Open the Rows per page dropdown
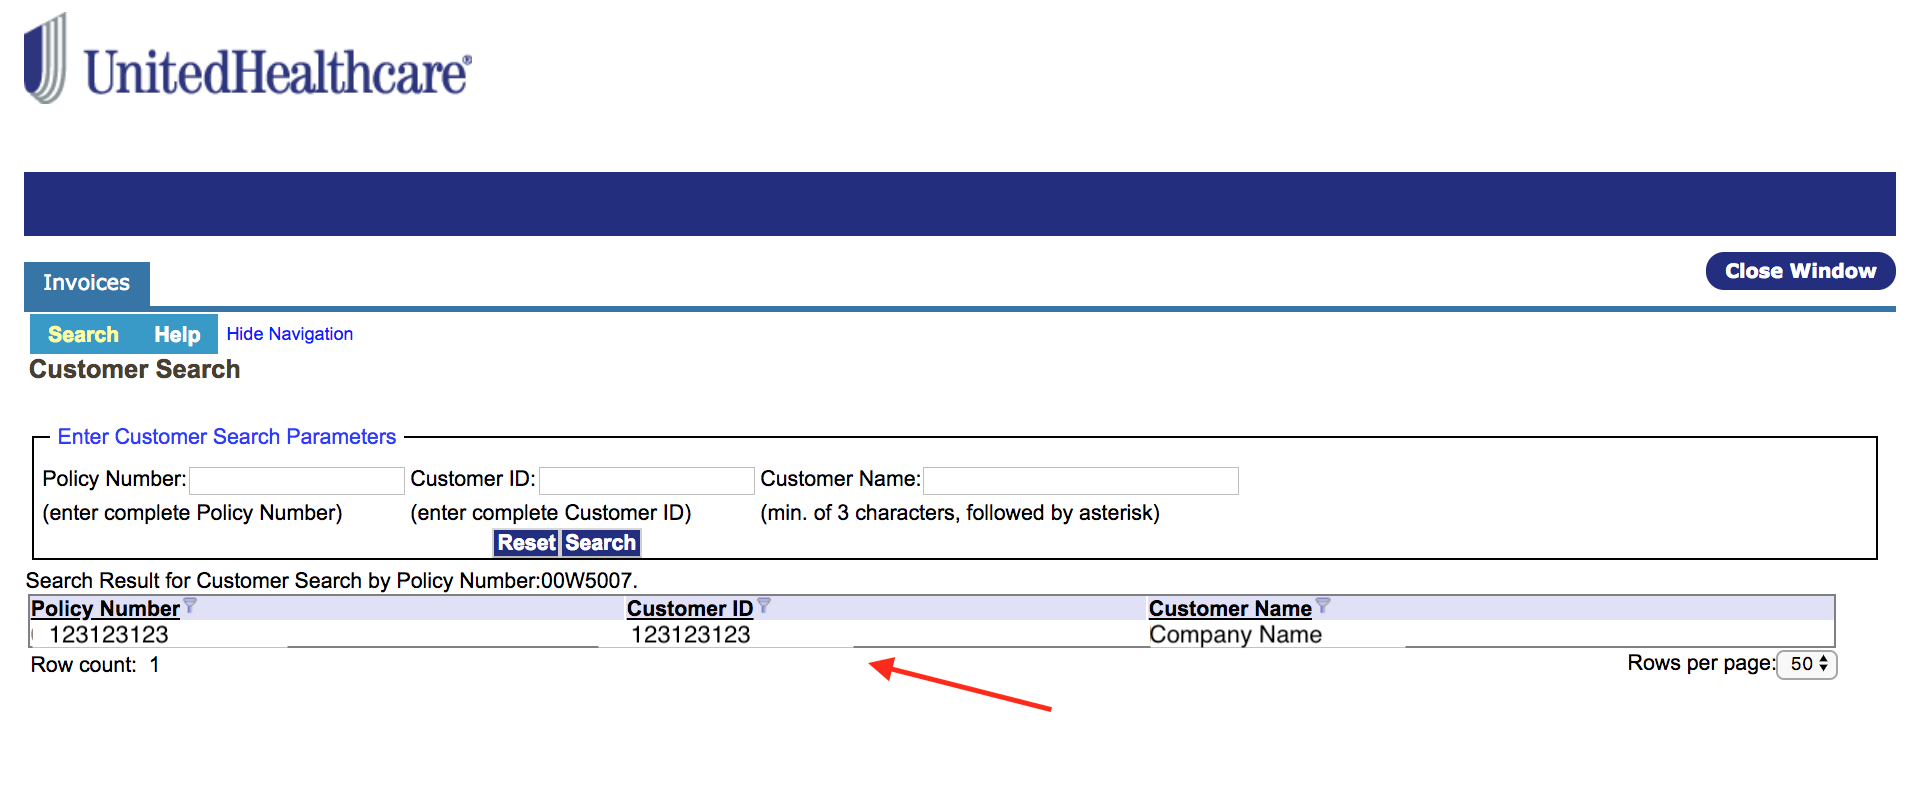The width and height of the screenshot is (1920, 788). pos(1807,664)
